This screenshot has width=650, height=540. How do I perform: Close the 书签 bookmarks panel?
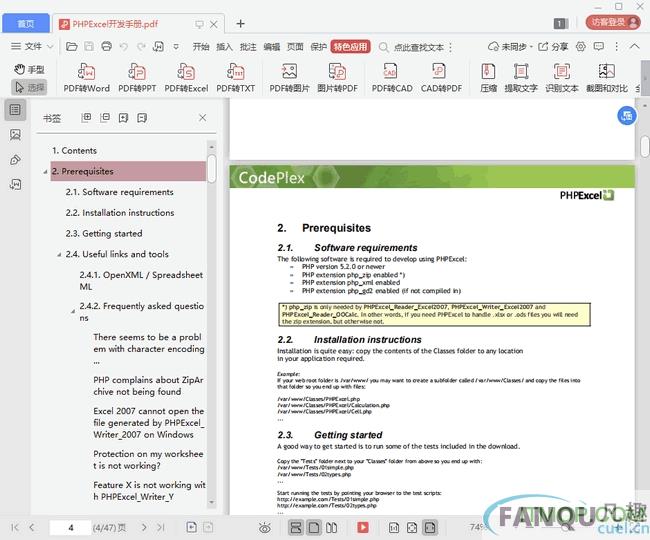click(202, 118)
